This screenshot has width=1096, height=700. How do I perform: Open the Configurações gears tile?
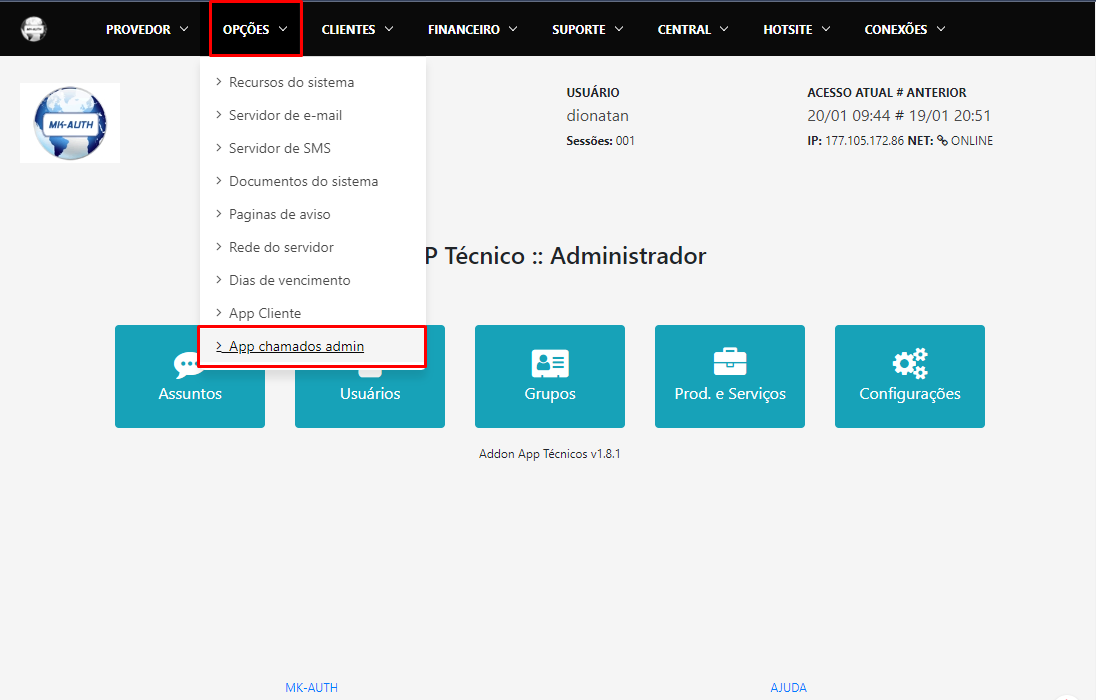click(x=910, y=377)
